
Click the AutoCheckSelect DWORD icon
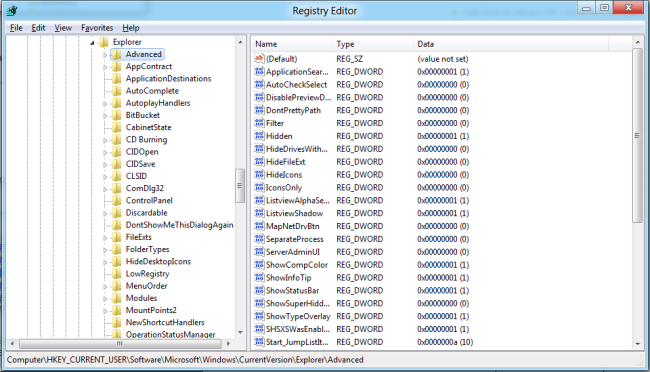(259, 84)
